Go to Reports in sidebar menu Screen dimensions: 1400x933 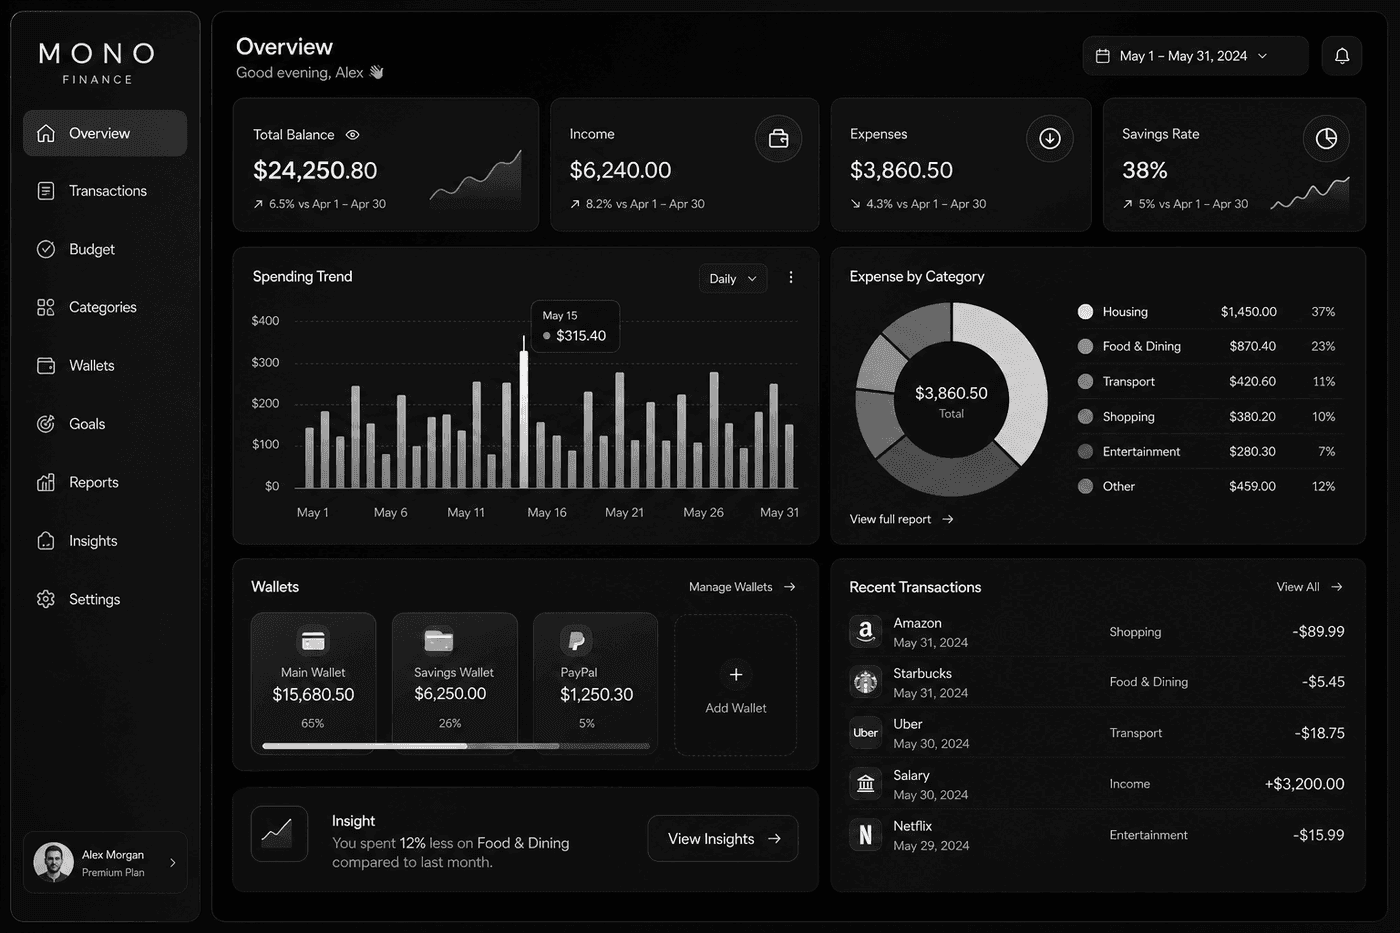[105, 482]
